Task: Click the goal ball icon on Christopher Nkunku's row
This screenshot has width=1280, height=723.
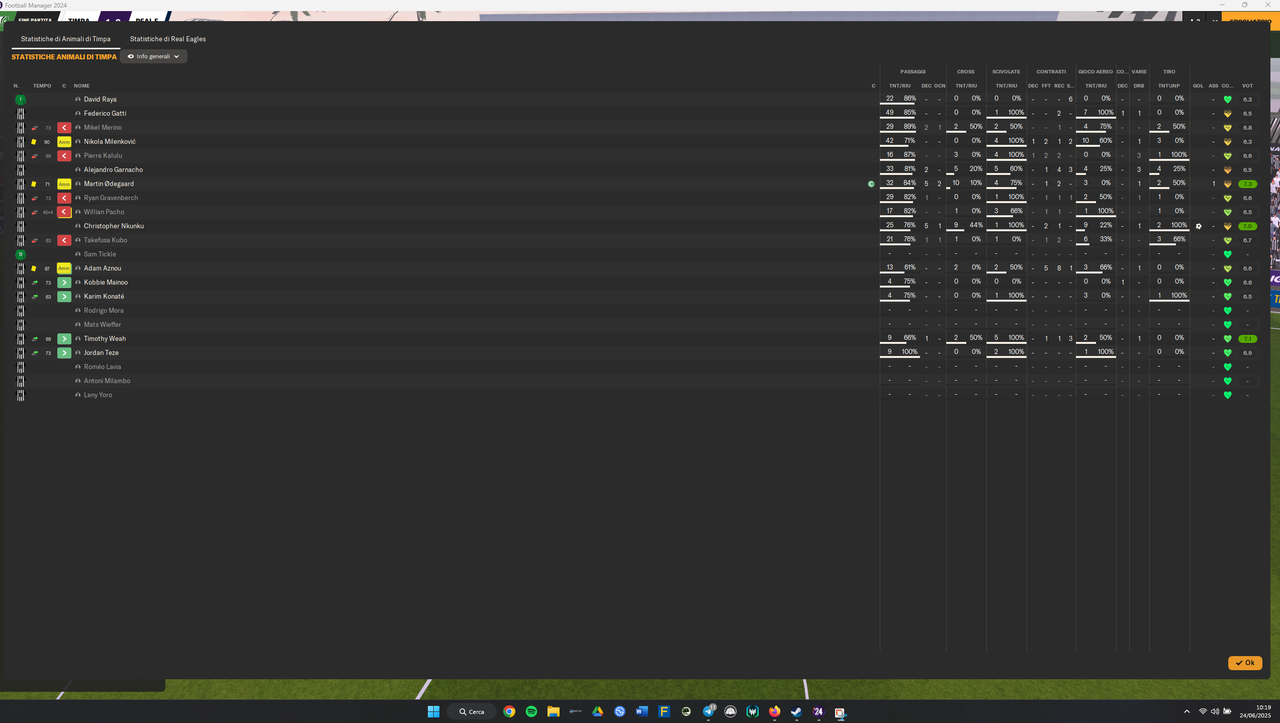Action: 1198,226
